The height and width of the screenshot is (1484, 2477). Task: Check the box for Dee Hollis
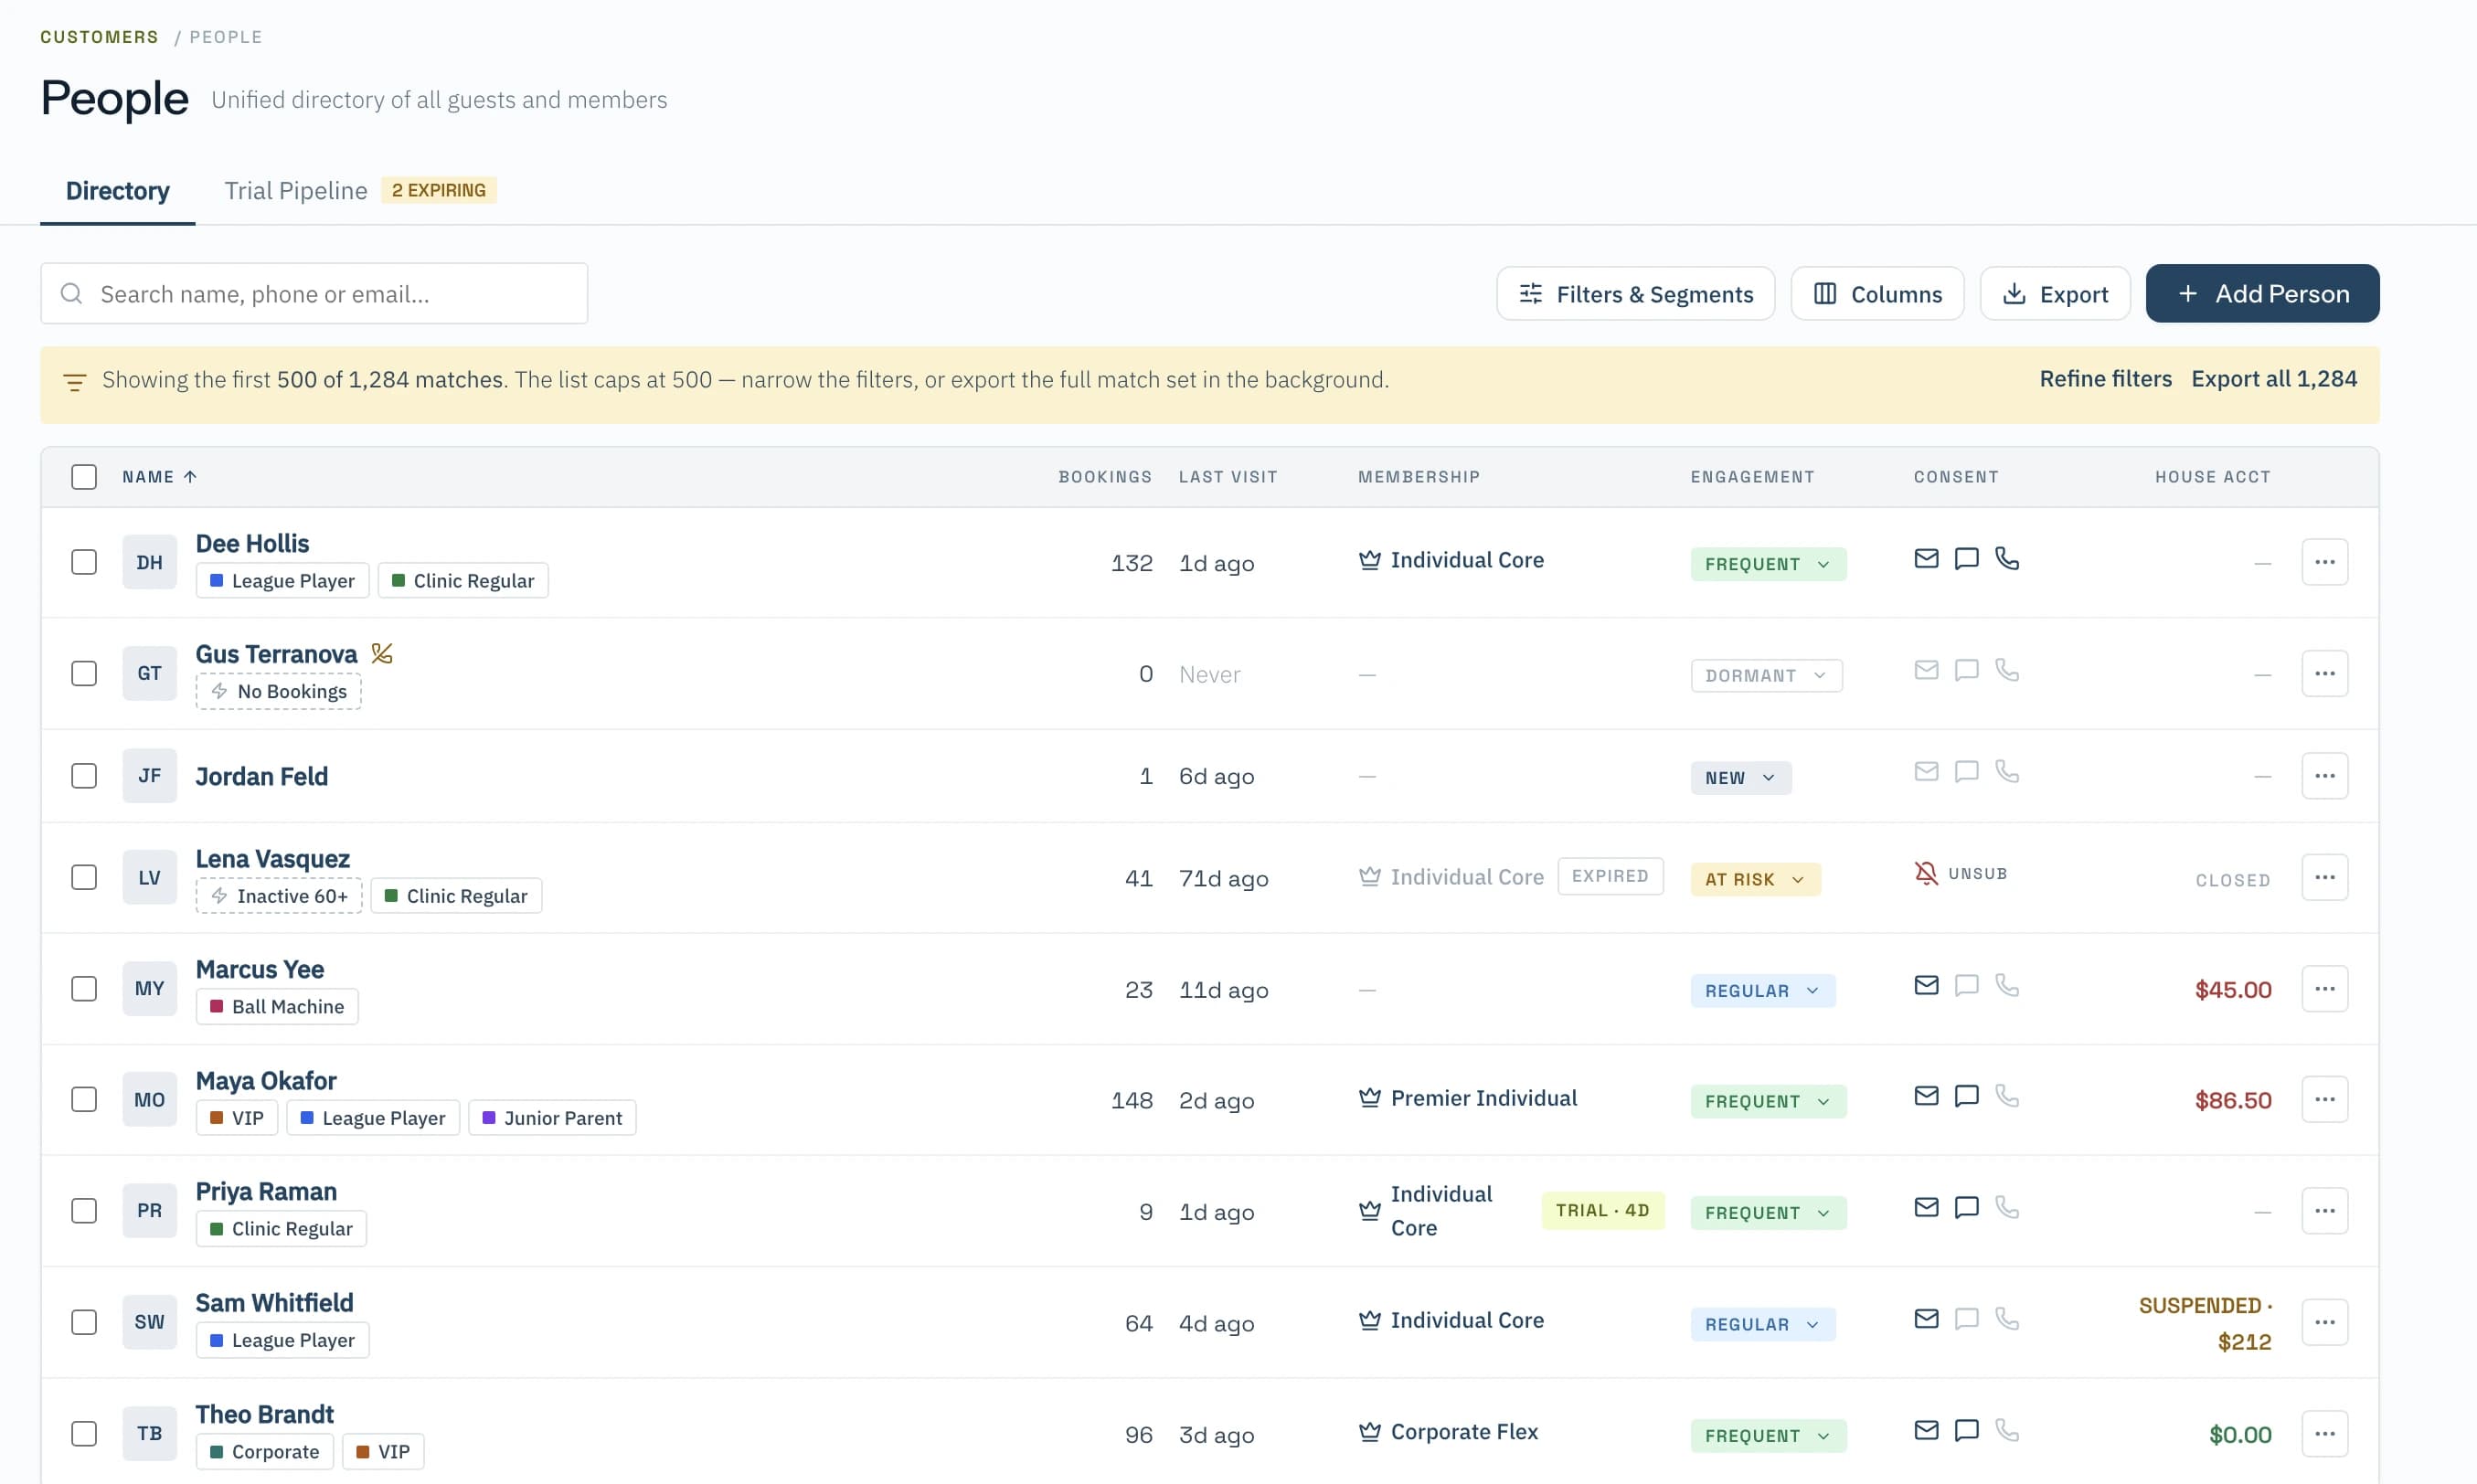84,562
